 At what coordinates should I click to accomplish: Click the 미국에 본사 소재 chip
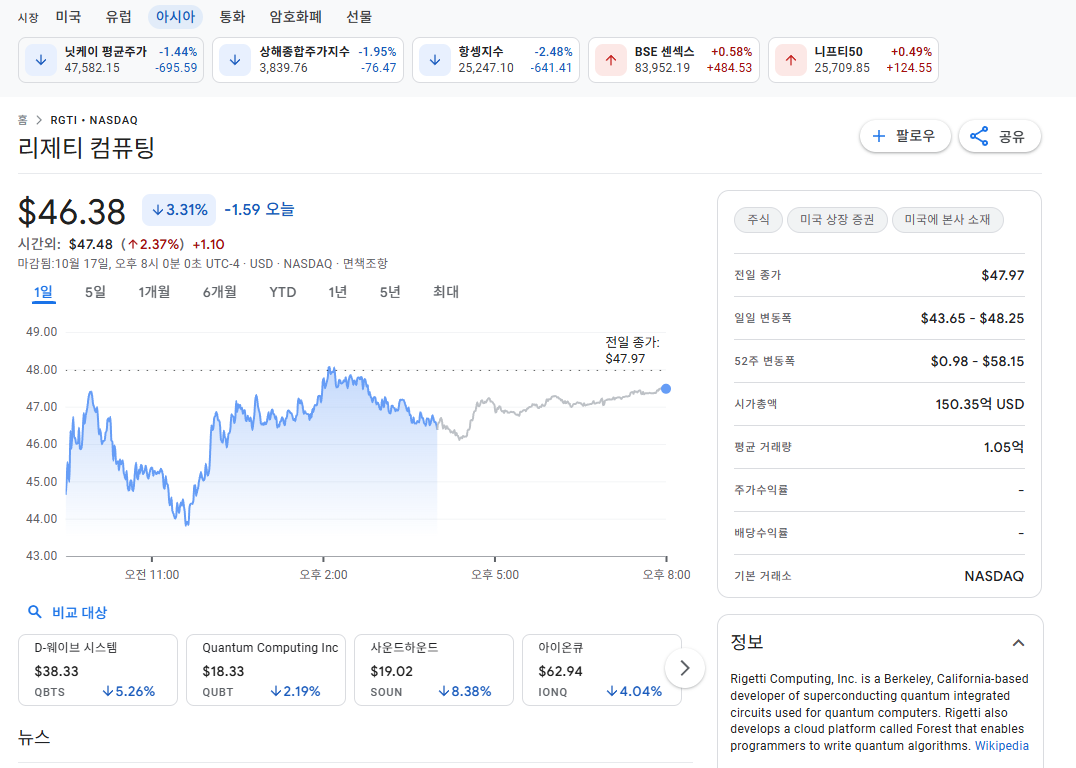tap(947, 220)
